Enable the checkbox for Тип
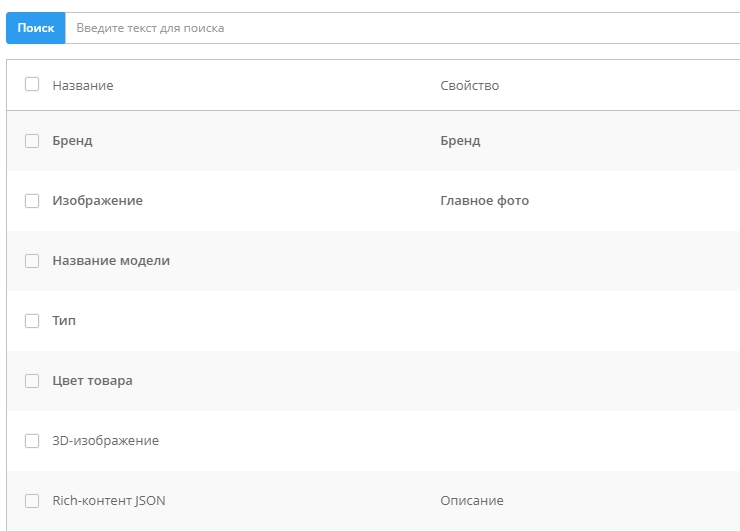740x531 pixels. (32, 321)
